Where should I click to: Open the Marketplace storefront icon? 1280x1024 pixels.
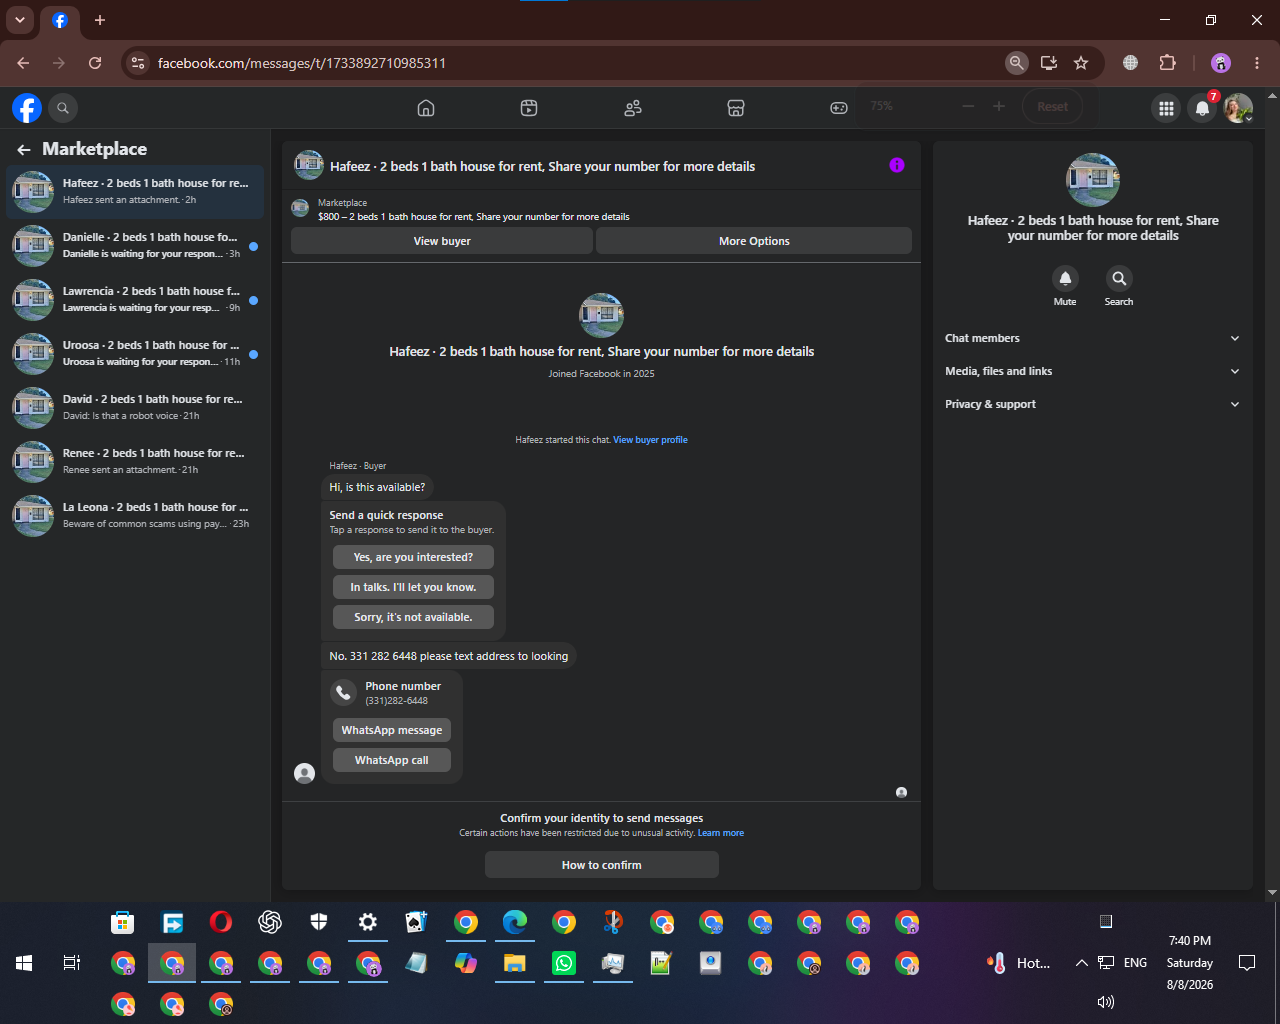tap(736, 108)
